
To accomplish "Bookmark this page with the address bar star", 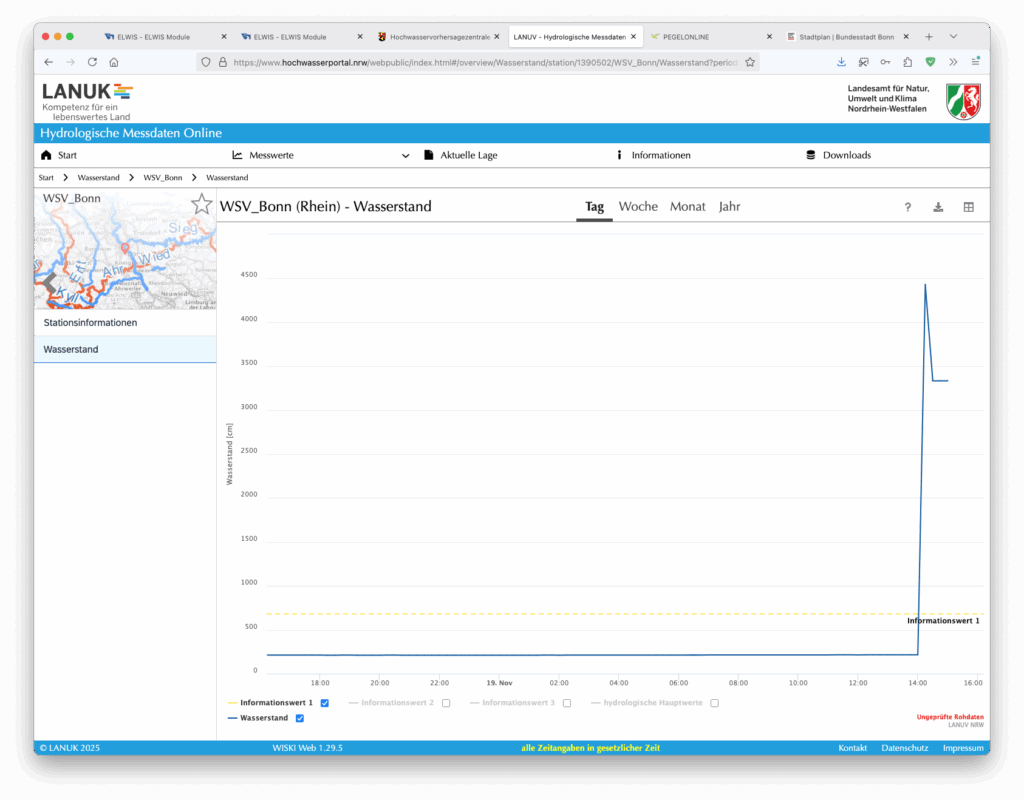I will pos(750,62).
